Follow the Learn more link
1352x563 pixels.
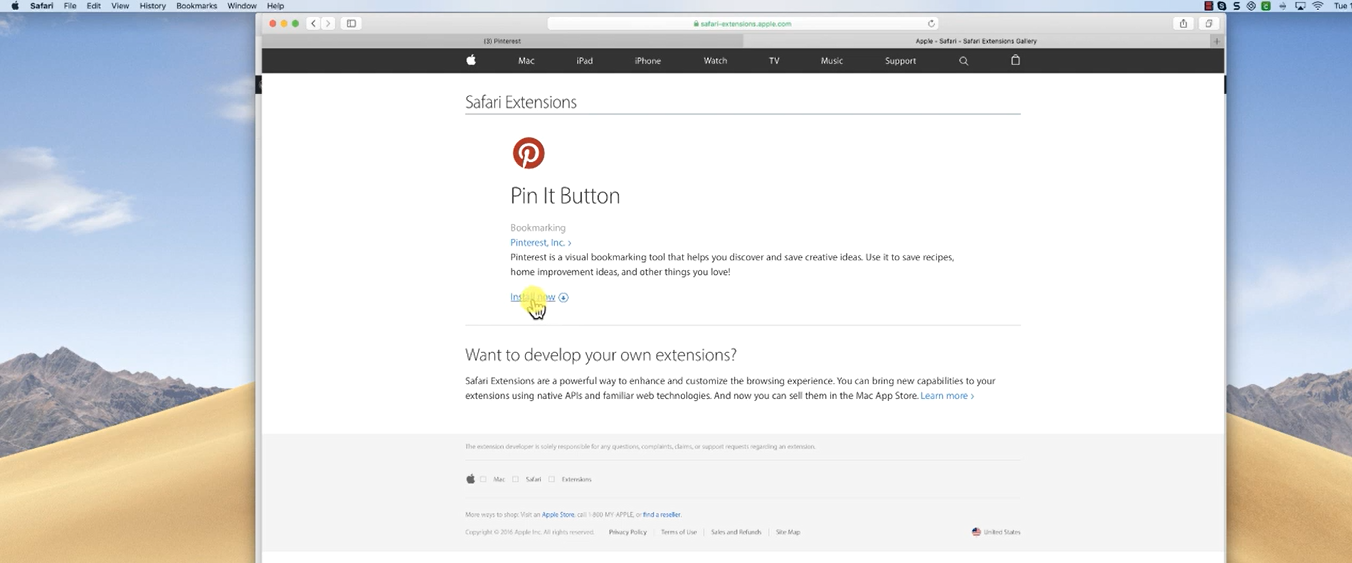tap(946, 396)
